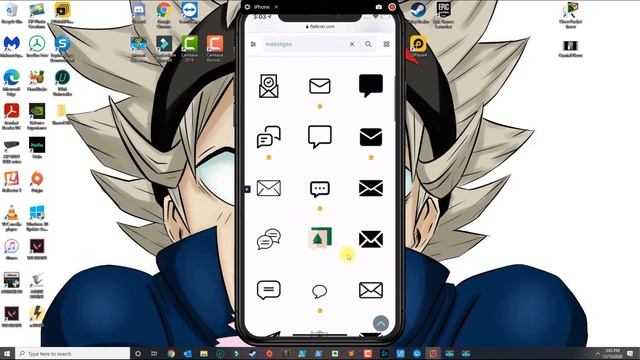Select the black envelope beside three-dot bubble
This screenshot has height=360, width=640.
coord(371,188)
